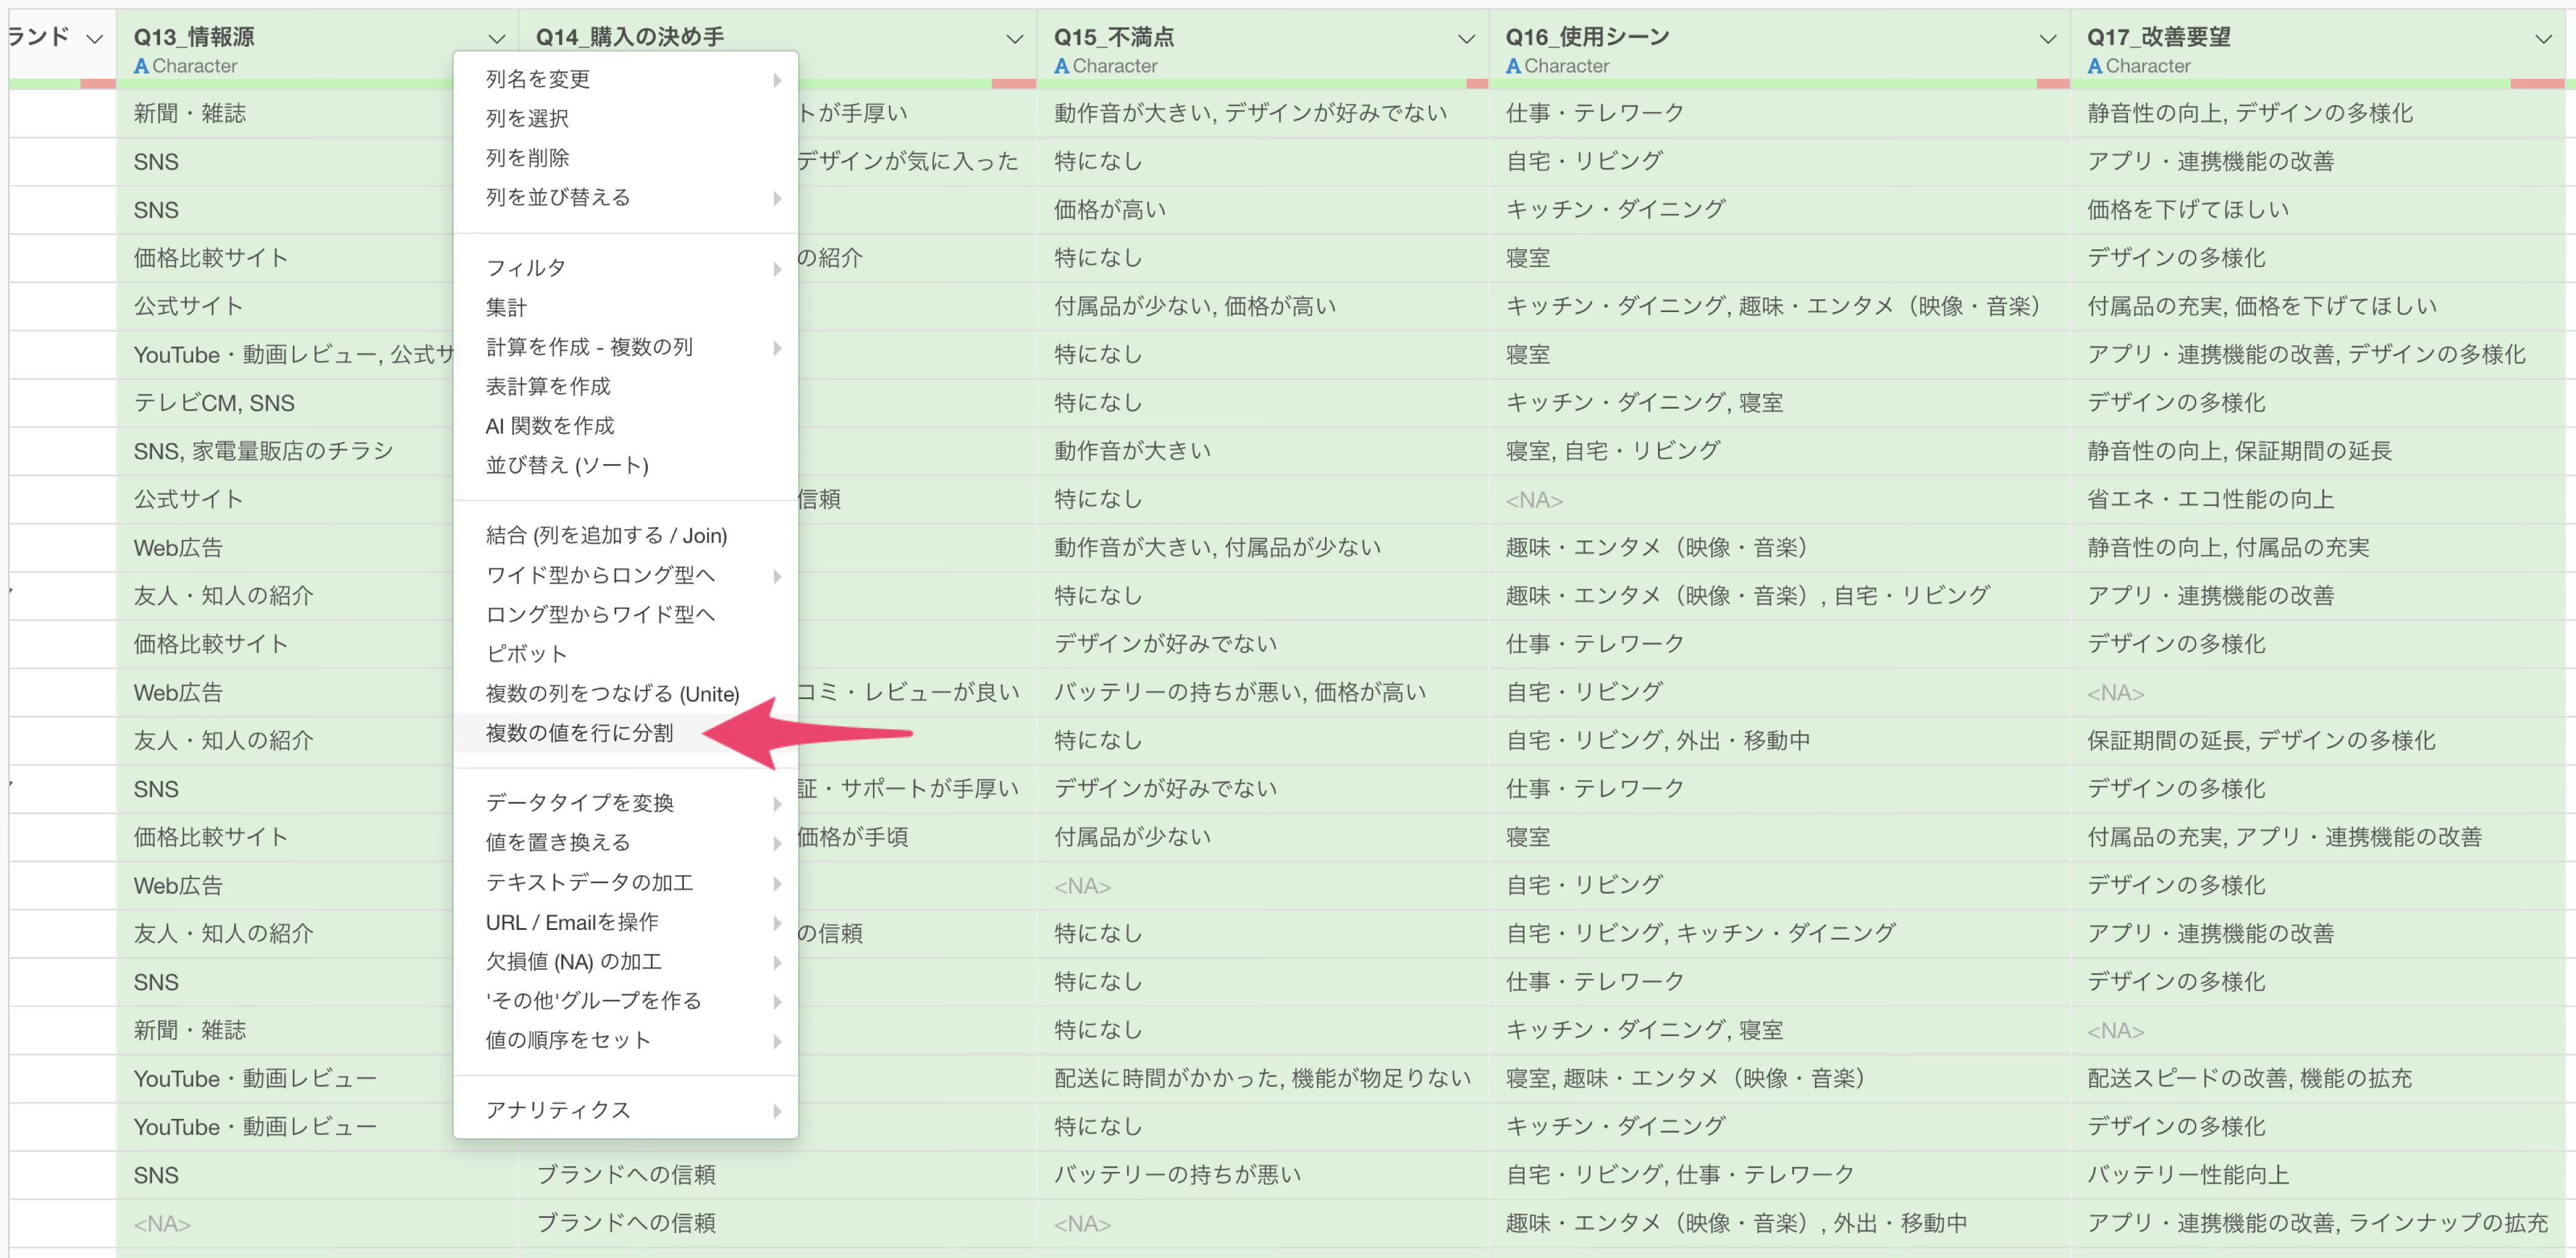Click the Character type icon under Q16_使用シーン
Screen dimensions: 2576x1258
[1513, 66]
